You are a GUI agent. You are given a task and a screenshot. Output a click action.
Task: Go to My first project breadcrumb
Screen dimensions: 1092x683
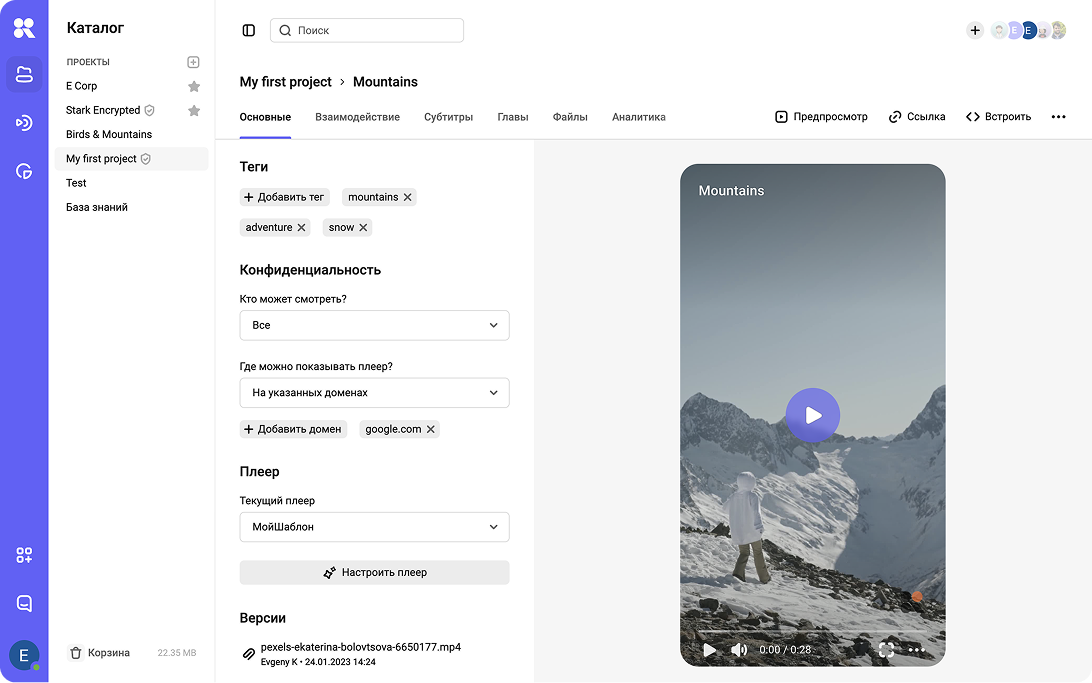(x=286, y=82)
